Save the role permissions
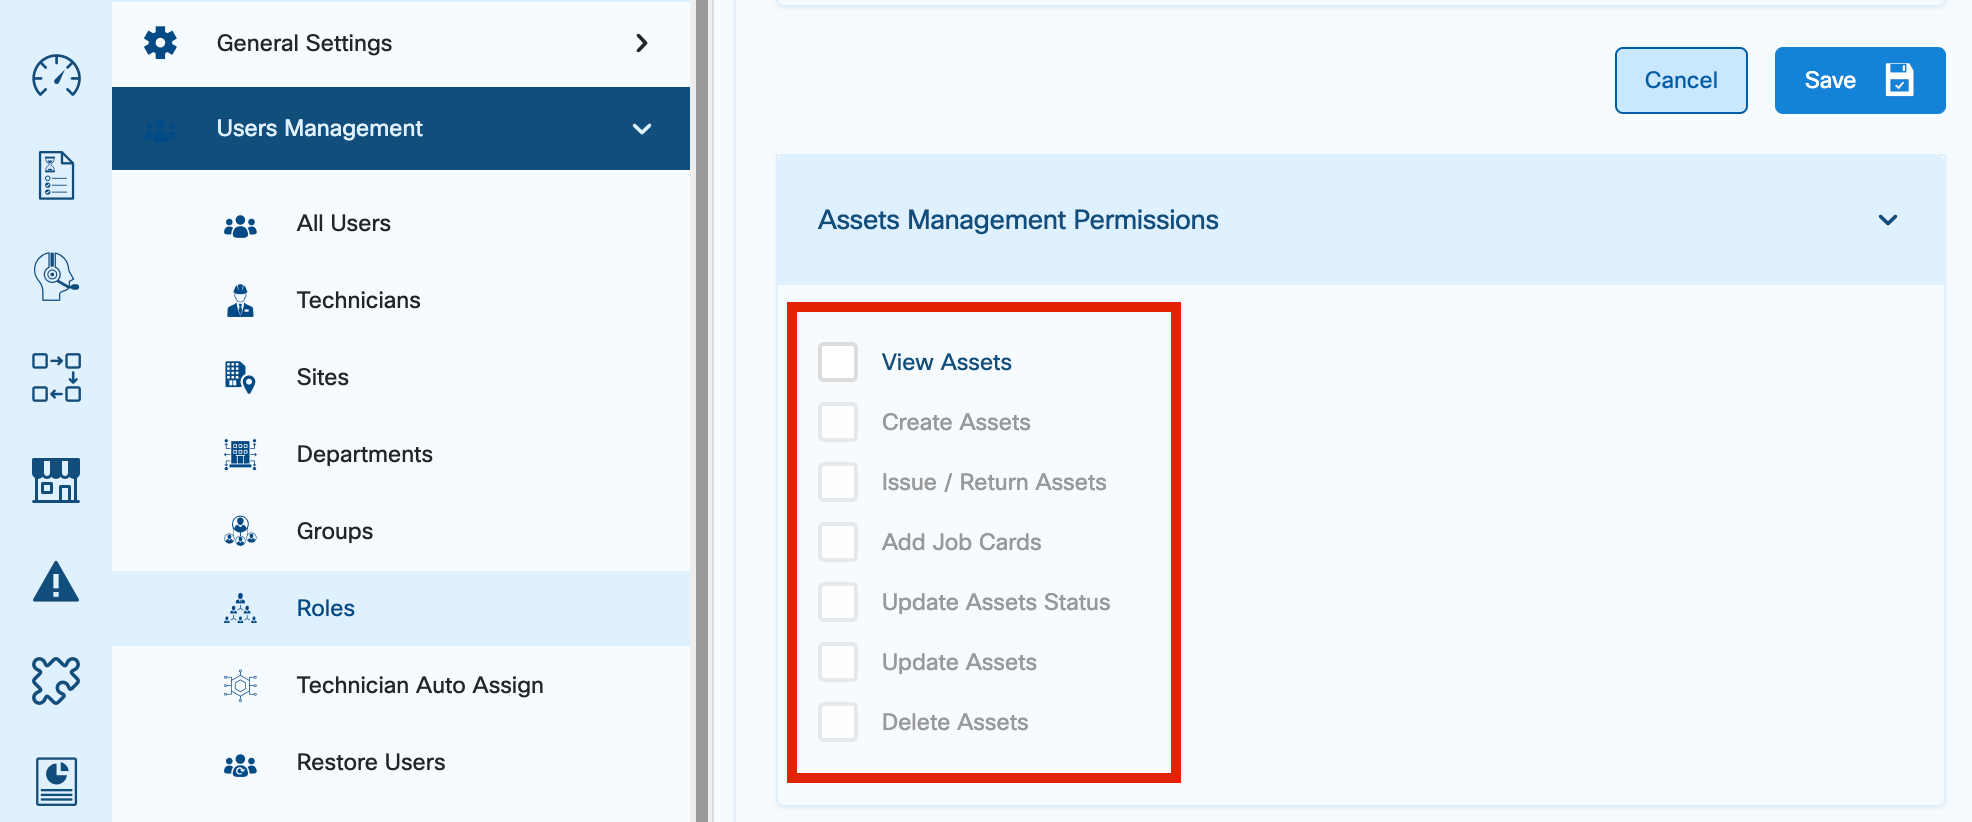Screen dimensions: 1972x822 click(x=1858, y=80)
